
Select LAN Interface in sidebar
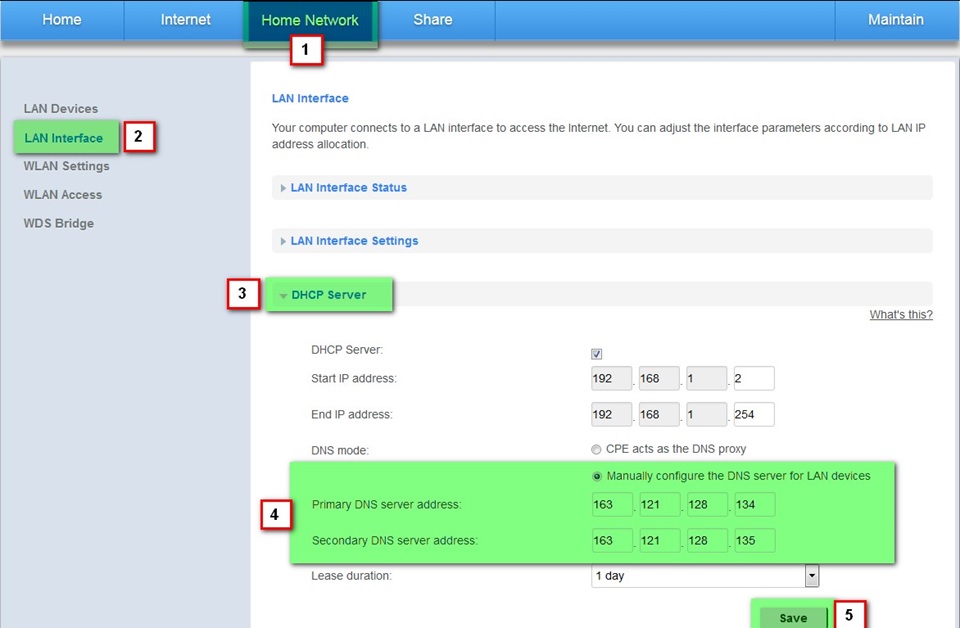point(64,138)
